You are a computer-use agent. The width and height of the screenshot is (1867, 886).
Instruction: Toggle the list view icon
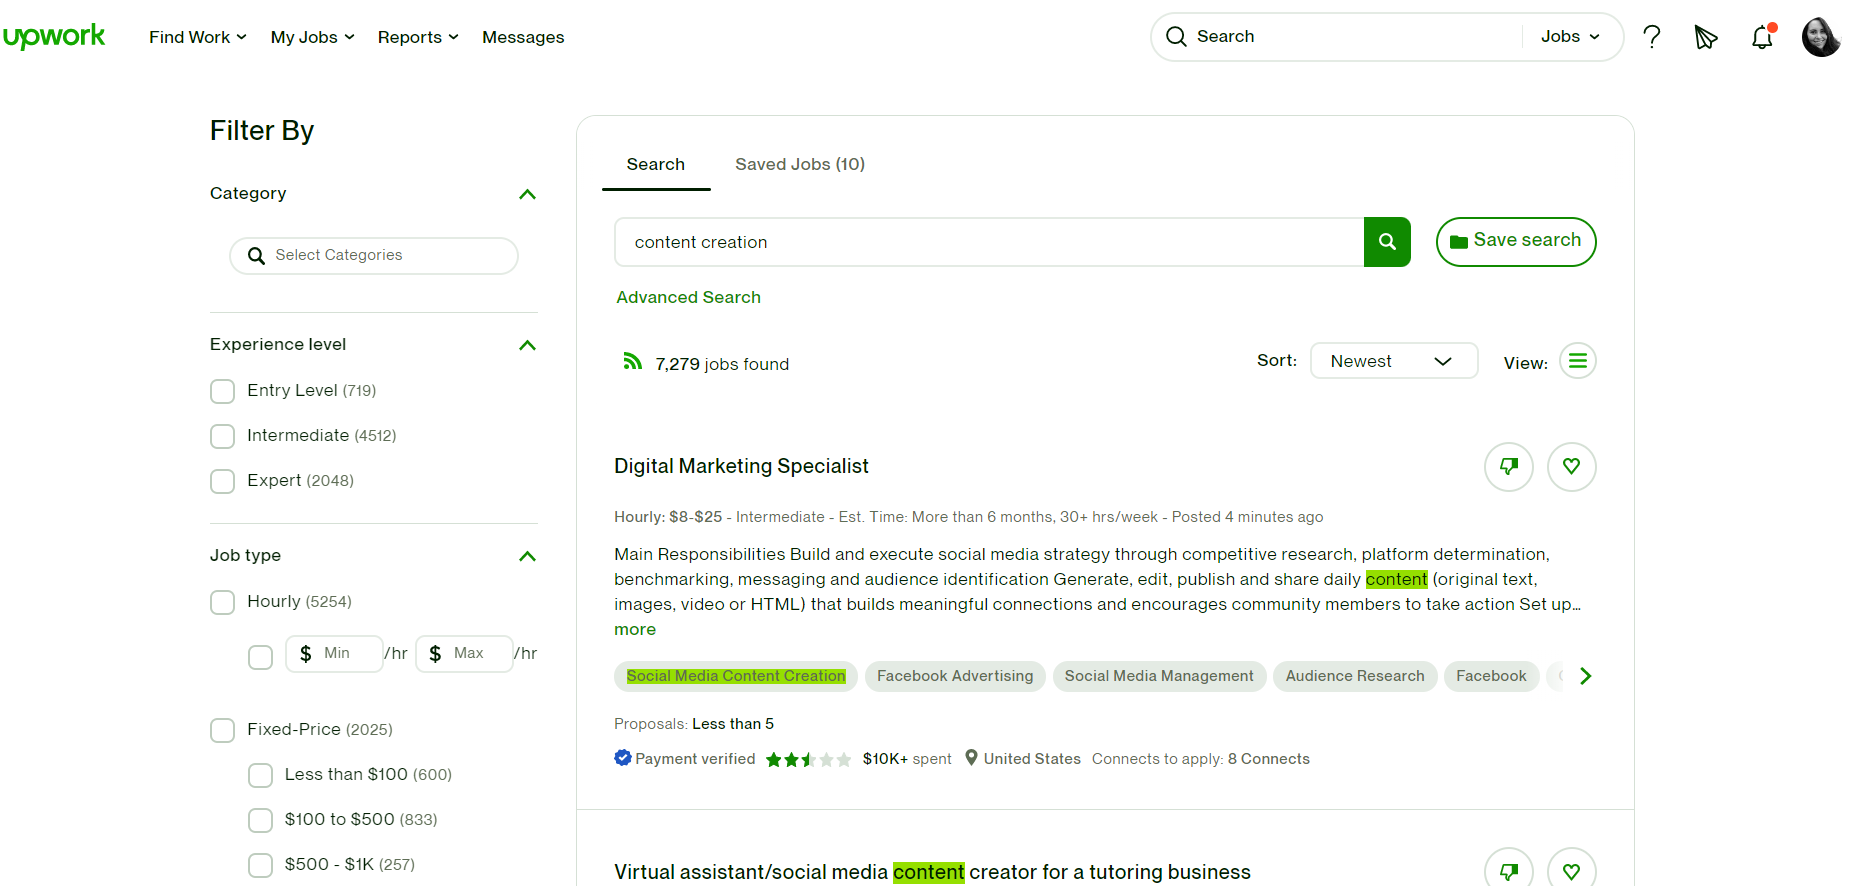click(1577, 361)
